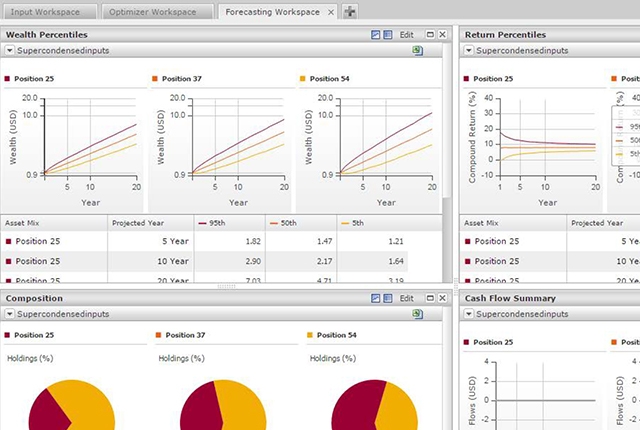Click the Projected Year column header
The height and width of the screenshot is (430, 640).
tap(138, 223)
